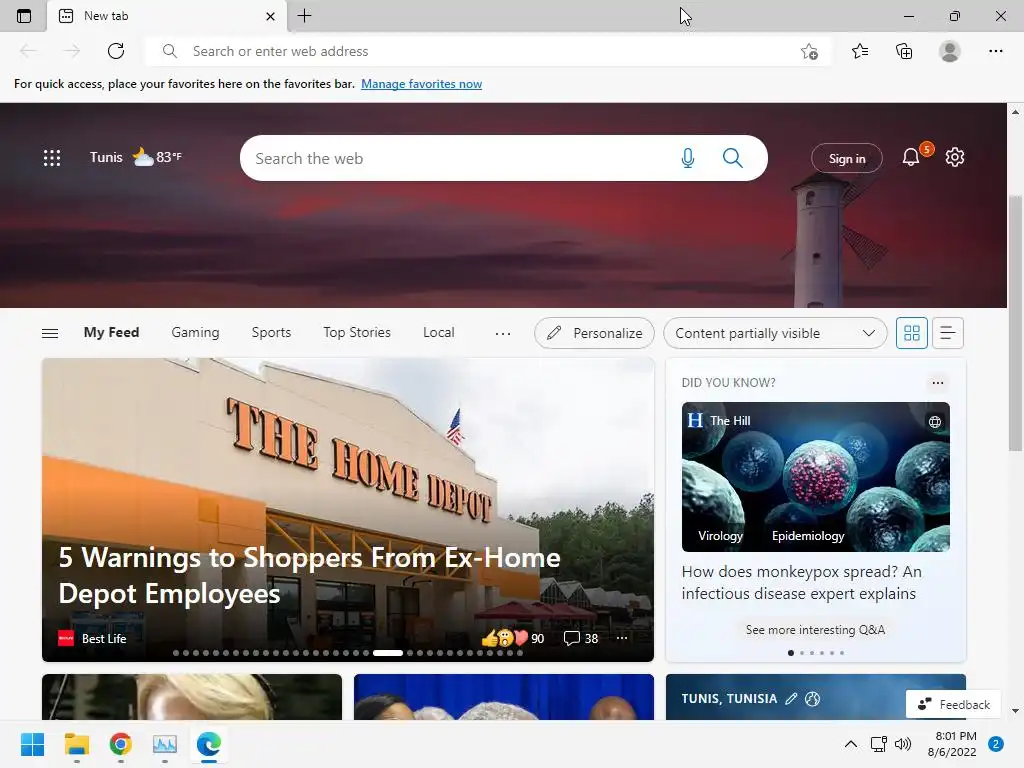Open page settings gear icon
This screenshot has height=768, width=1024.
click(x=955, y=157)
